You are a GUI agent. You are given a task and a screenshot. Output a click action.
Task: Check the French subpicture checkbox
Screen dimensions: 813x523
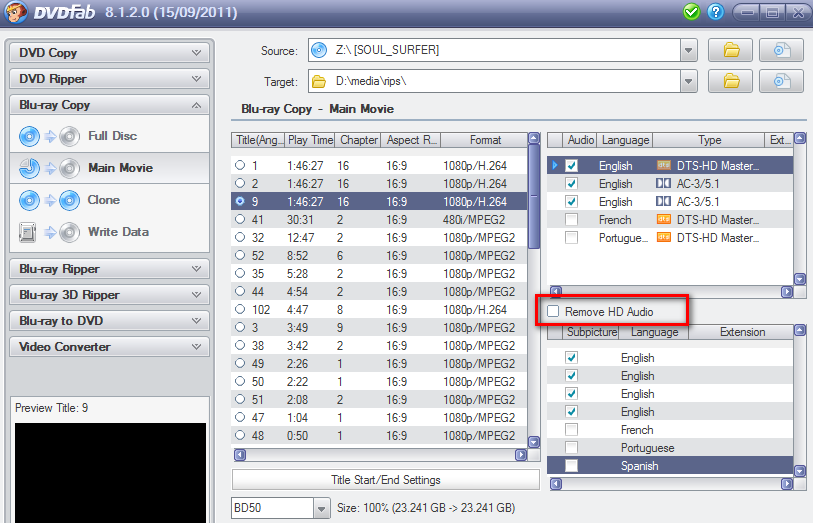tap(571, 430)
